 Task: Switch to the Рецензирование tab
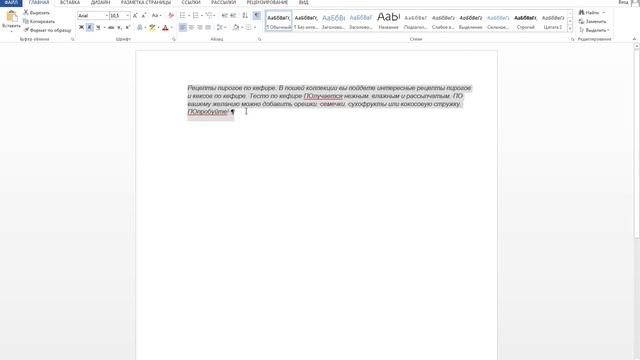pos(267,2)
